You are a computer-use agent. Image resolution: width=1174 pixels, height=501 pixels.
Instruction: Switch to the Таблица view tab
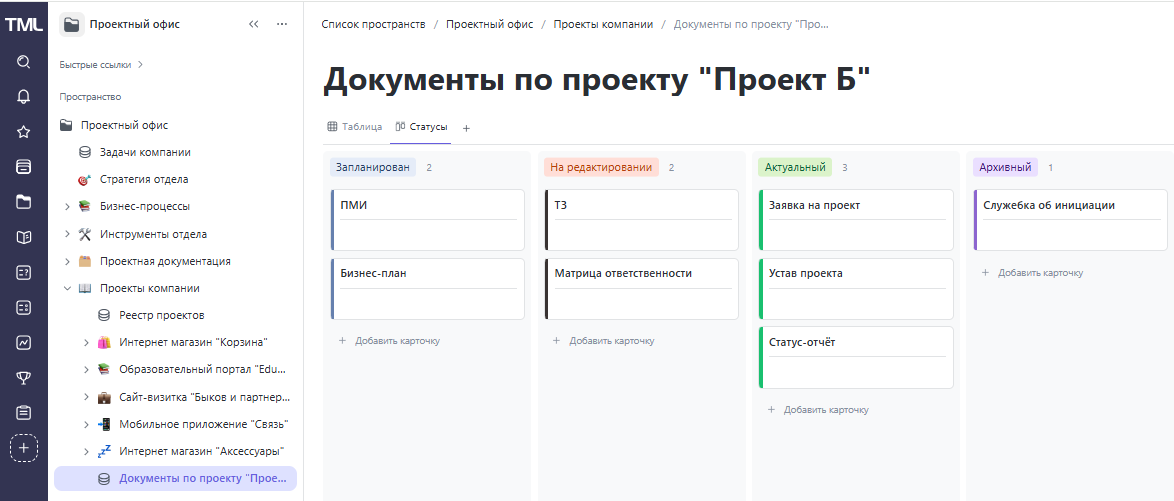(x=354, y=127)
